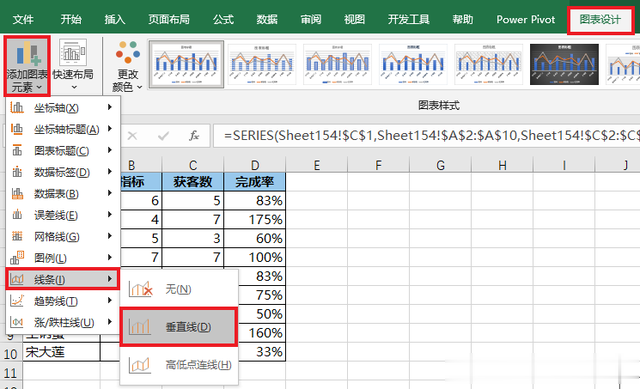The width and height of the screenshot is (640, 389).
Task: Select 图例(L) menu entry
Action: tap(63, 258)
